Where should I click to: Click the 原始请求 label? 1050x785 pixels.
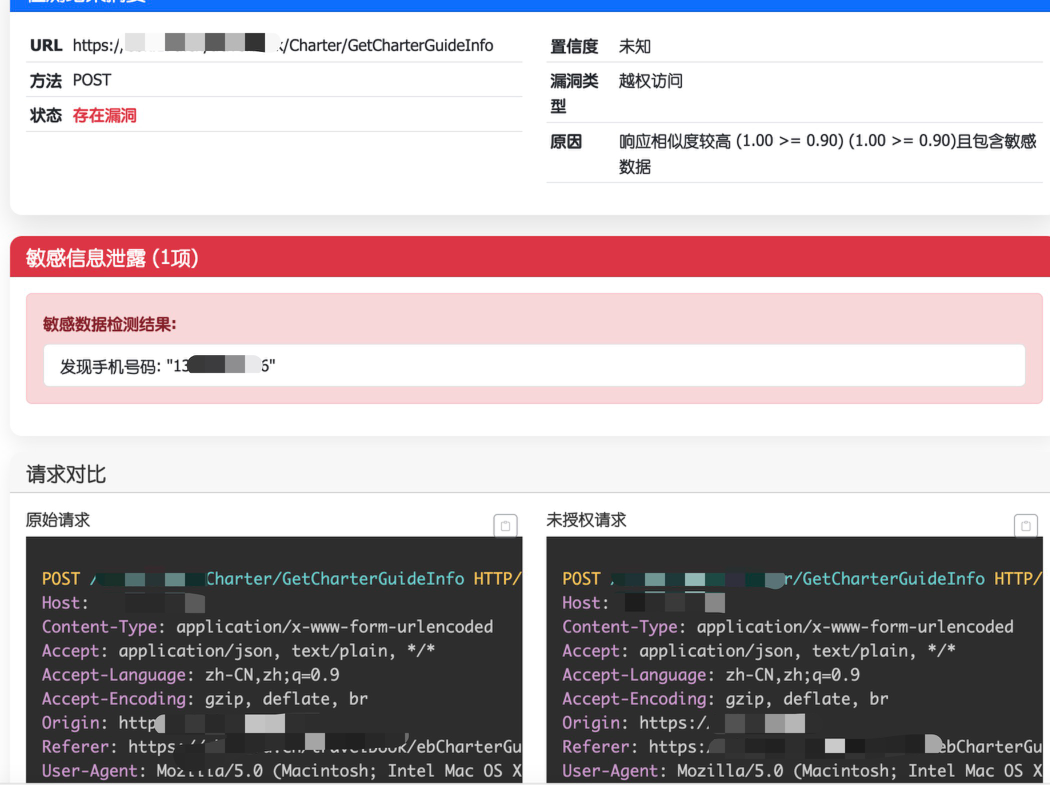point(58,520)
